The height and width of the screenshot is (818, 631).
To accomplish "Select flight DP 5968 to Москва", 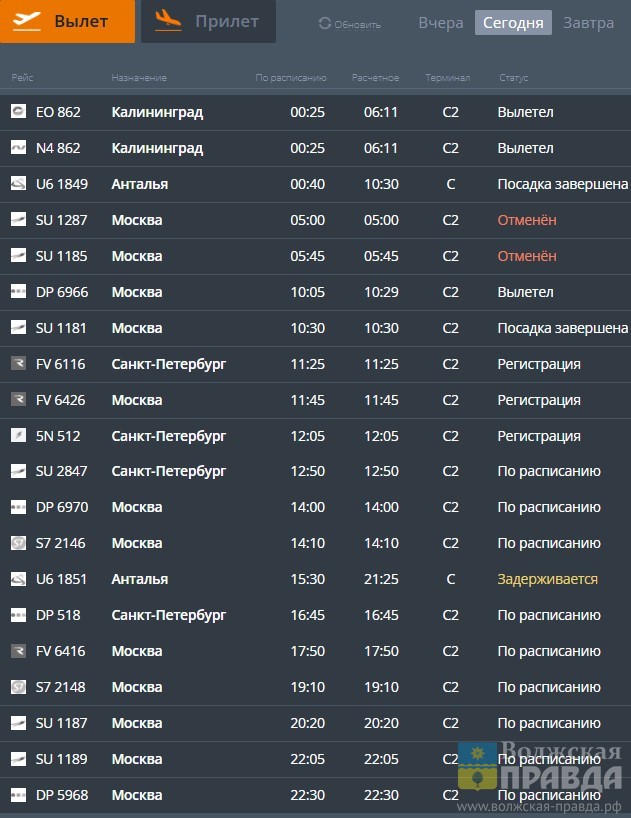I will tap(137, 795).
